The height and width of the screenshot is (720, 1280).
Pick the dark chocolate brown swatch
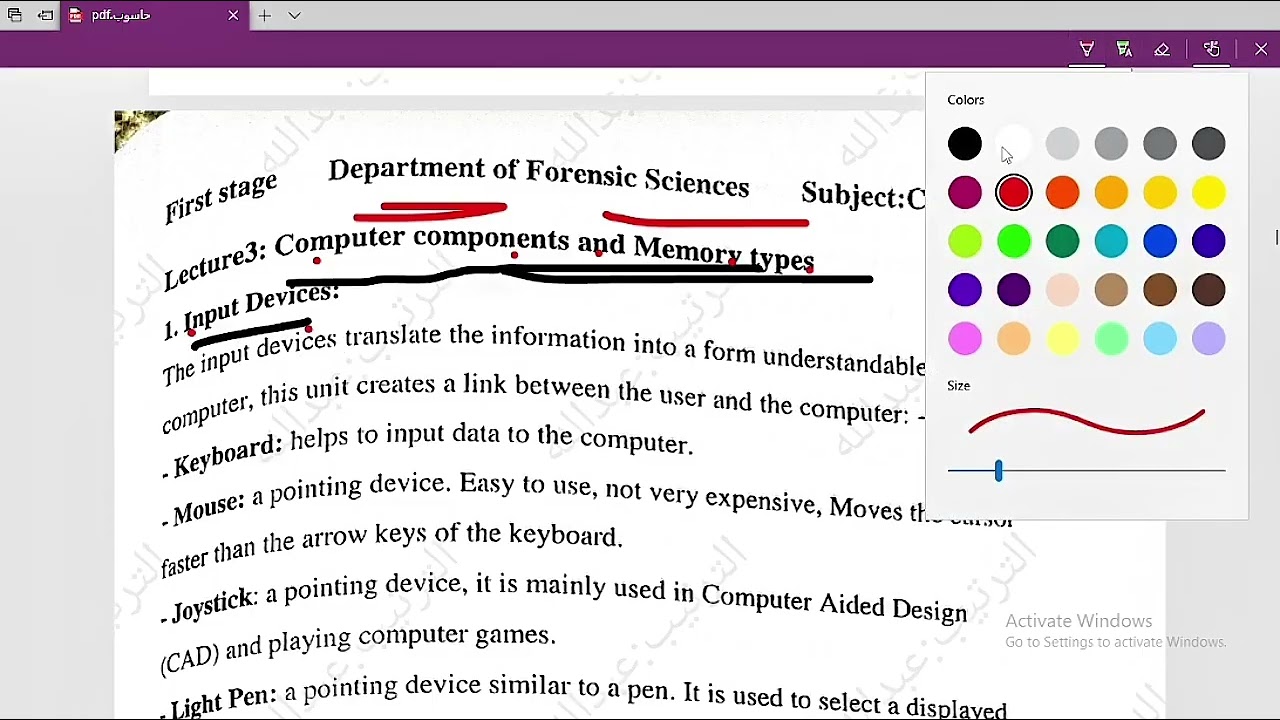1209,290
